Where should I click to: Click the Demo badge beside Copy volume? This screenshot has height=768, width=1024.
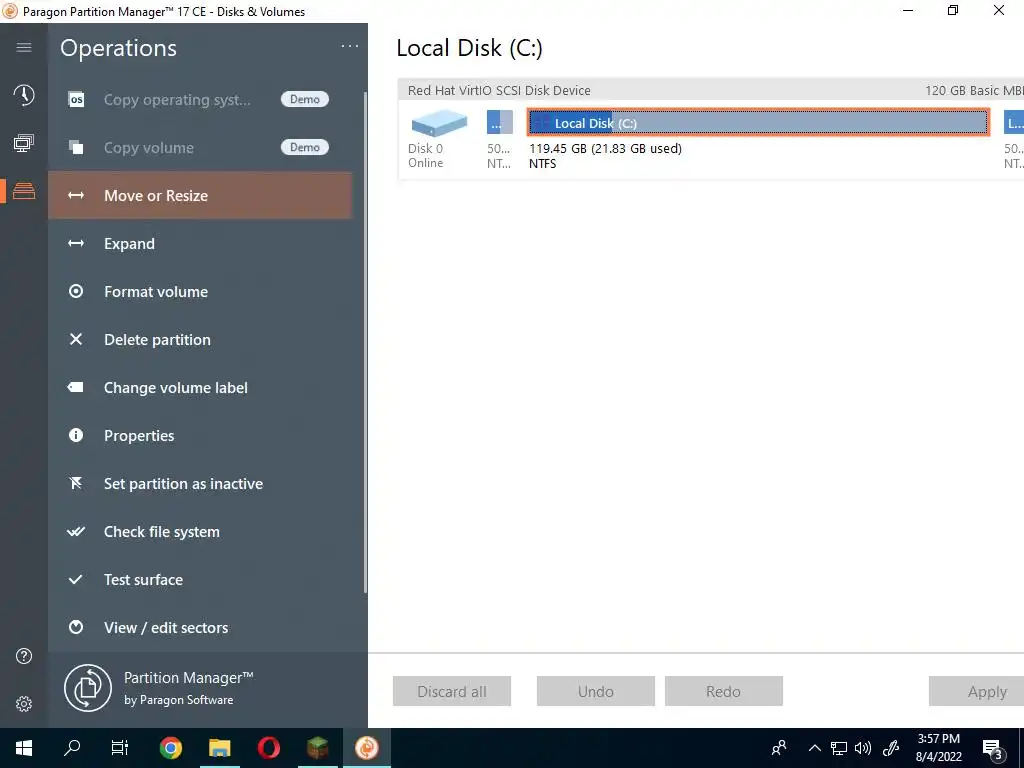click(x=305, y=147)
